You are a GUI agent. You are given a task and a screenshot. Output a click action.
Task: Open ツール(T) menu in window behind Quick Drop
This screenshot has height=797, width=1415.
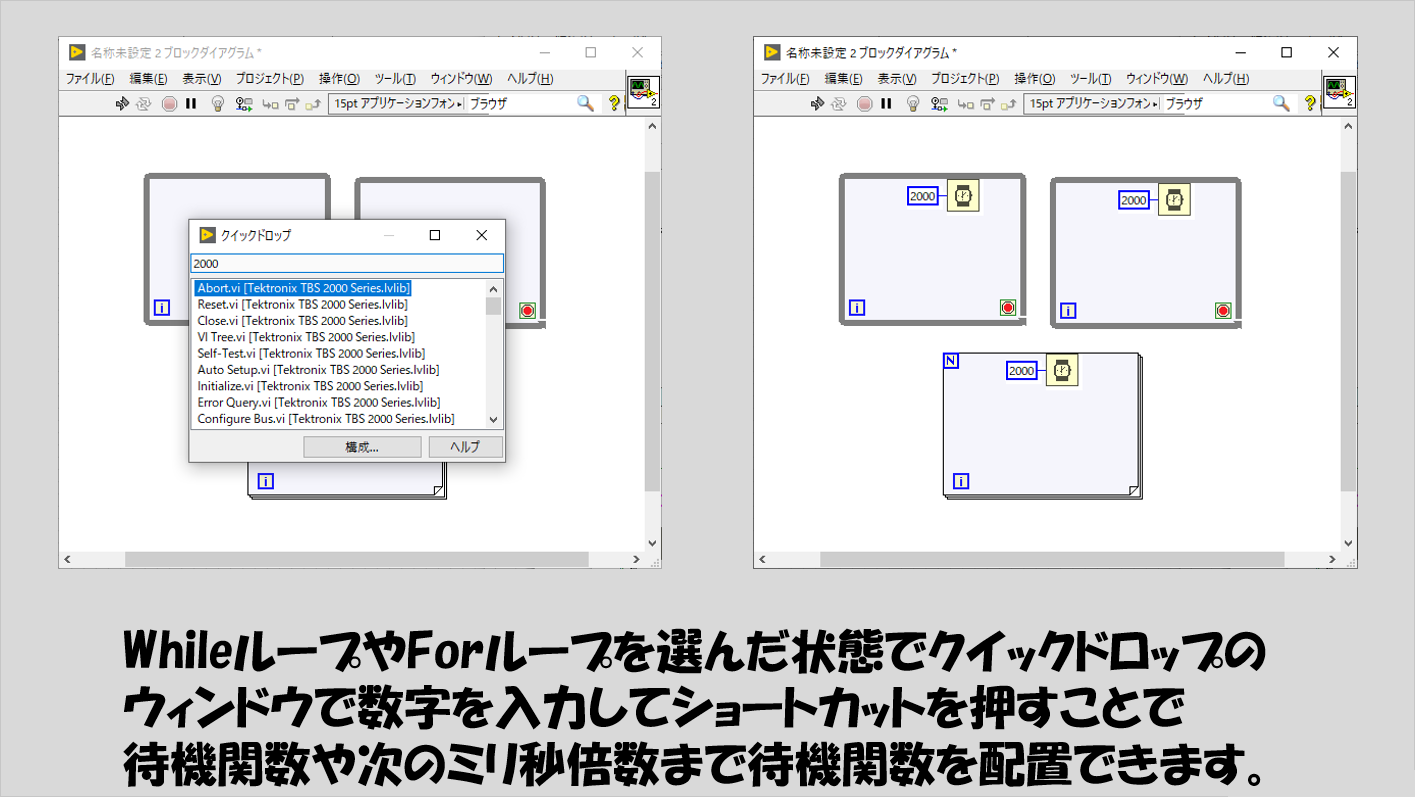point(395,79)
